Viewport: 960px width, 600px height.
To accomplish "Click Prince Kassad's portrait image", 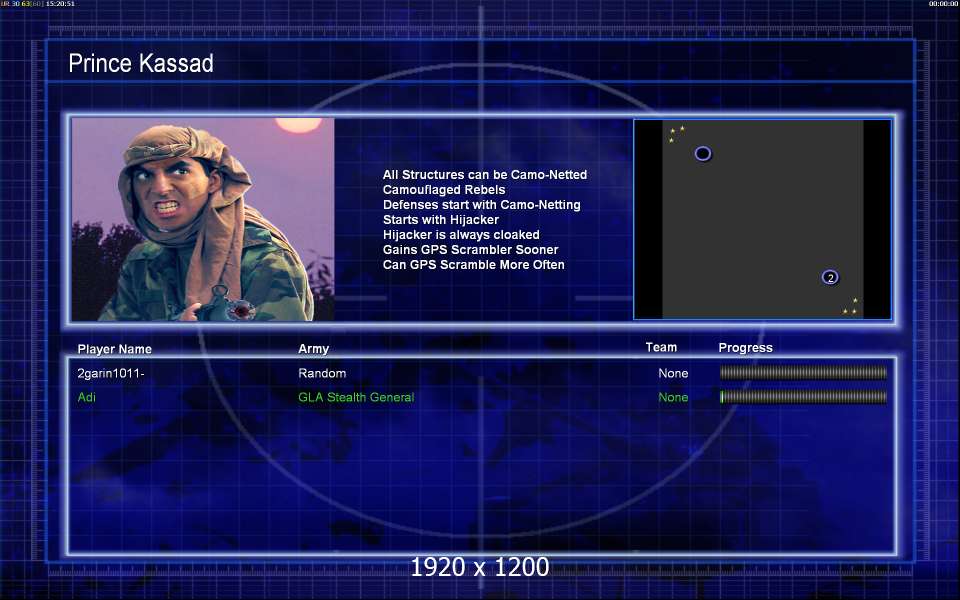I will pyautogui.click(x=203, y=219).
